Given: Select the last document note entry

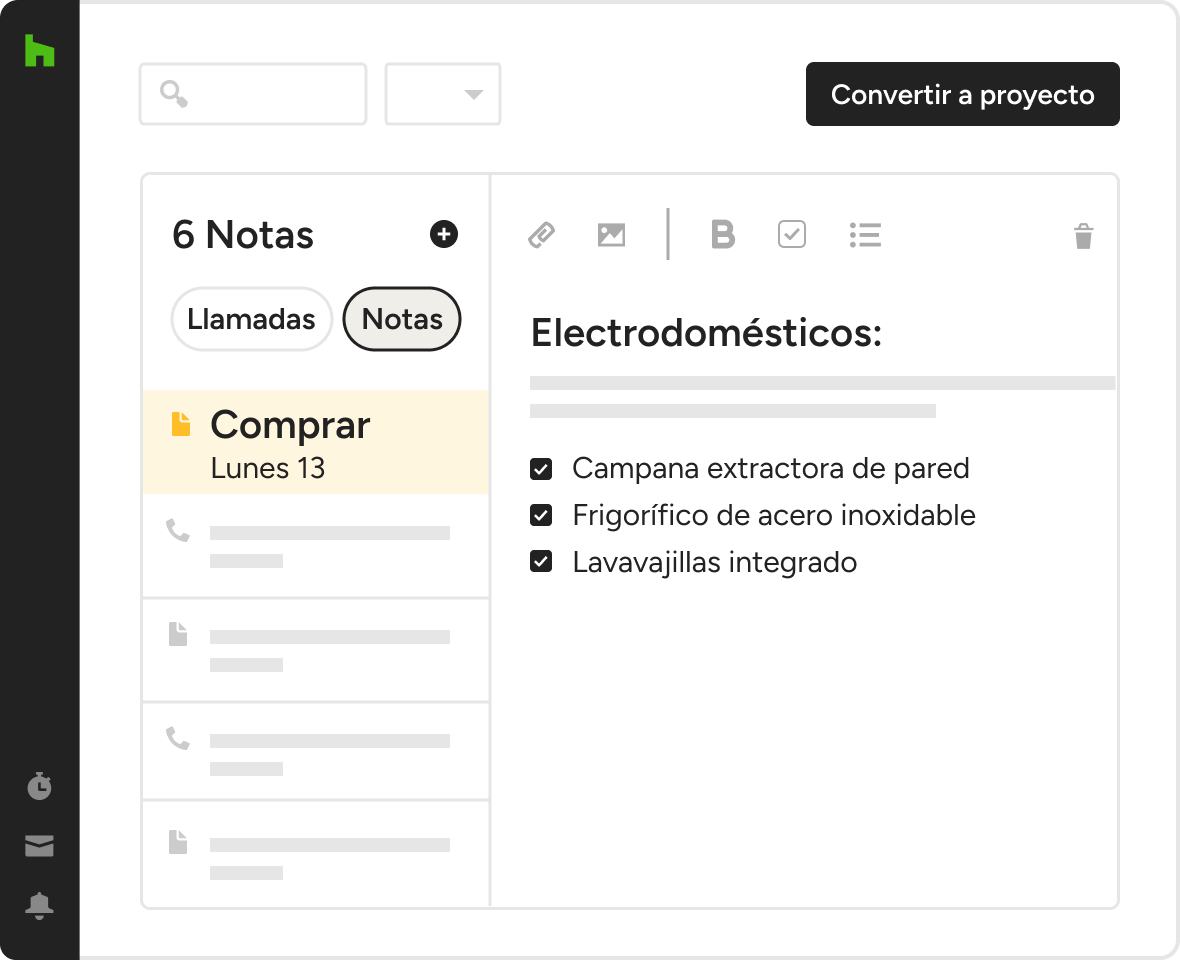Looking at the screenshot, I should pos(316,854).
